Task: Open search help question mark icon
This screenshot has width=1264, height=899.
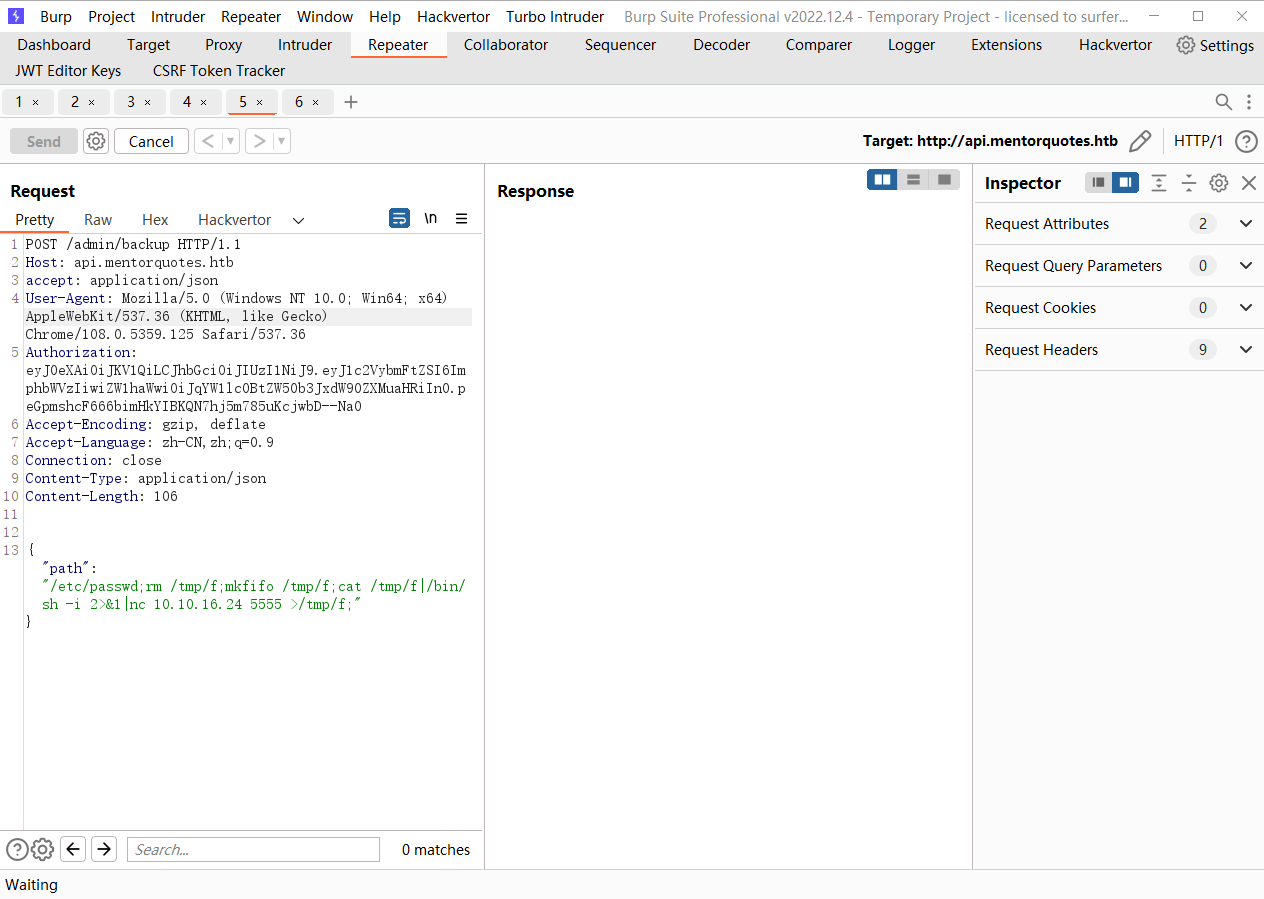Action: tap(17, 850)
